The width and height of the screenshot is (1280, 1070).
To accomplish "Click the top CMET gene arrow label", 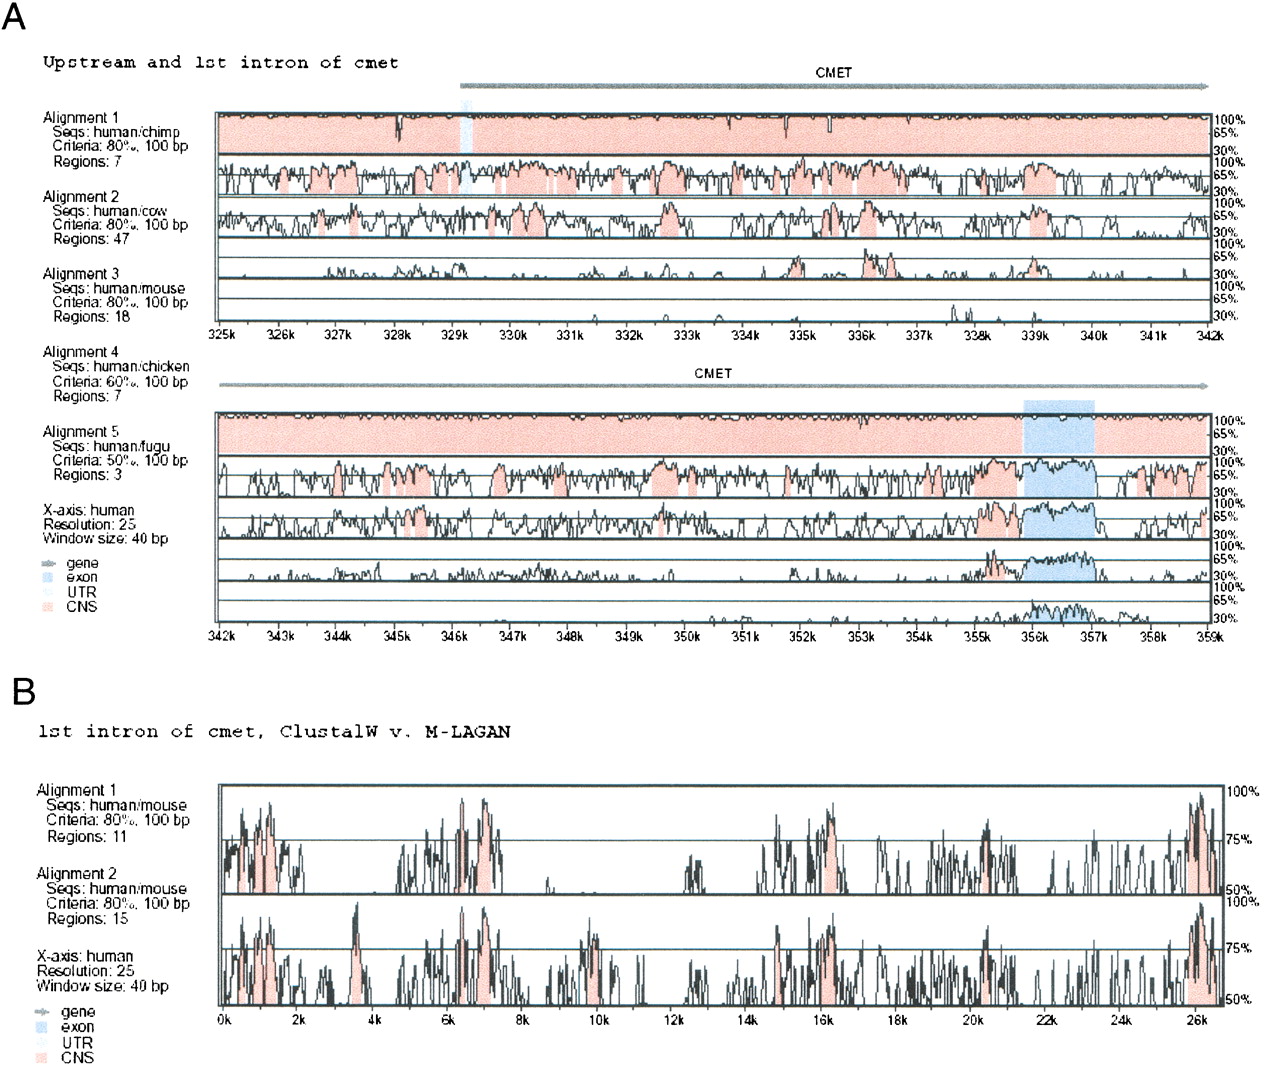I will 833,72.
